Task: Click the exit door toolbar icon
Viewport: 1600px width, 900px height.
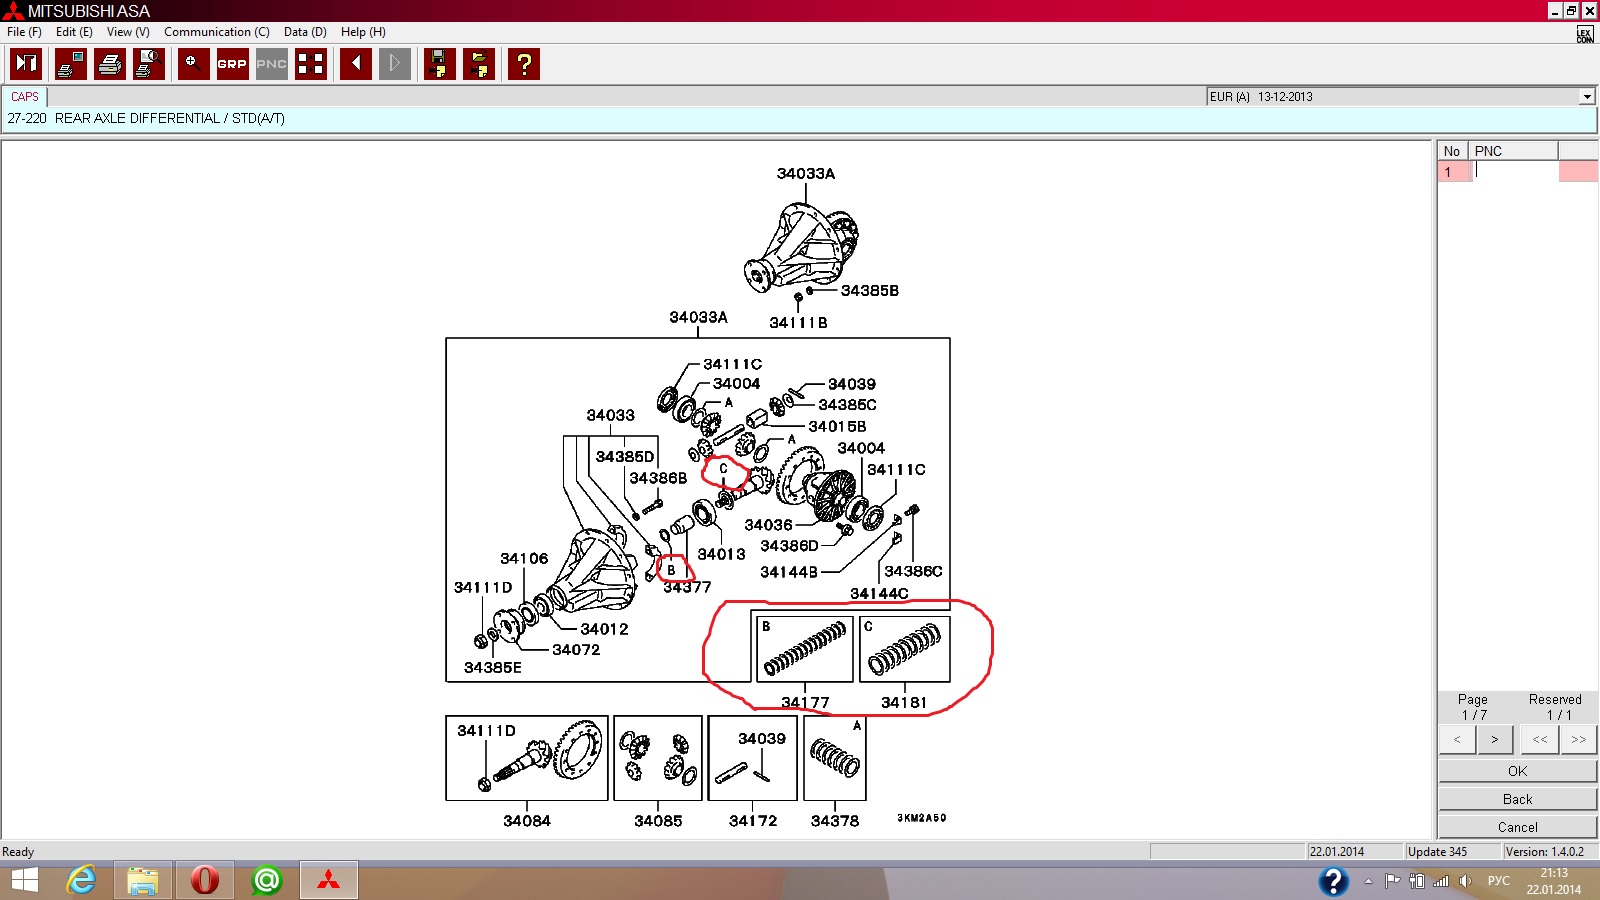Action: pyautogui.click(x=26, y=64)
